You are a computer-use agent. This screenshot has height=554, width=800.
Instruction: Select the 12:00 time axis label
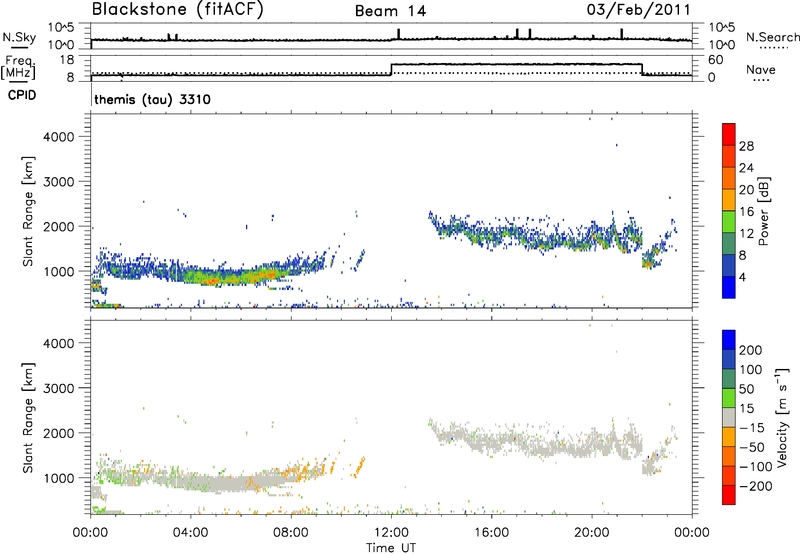tap(391, 533)
